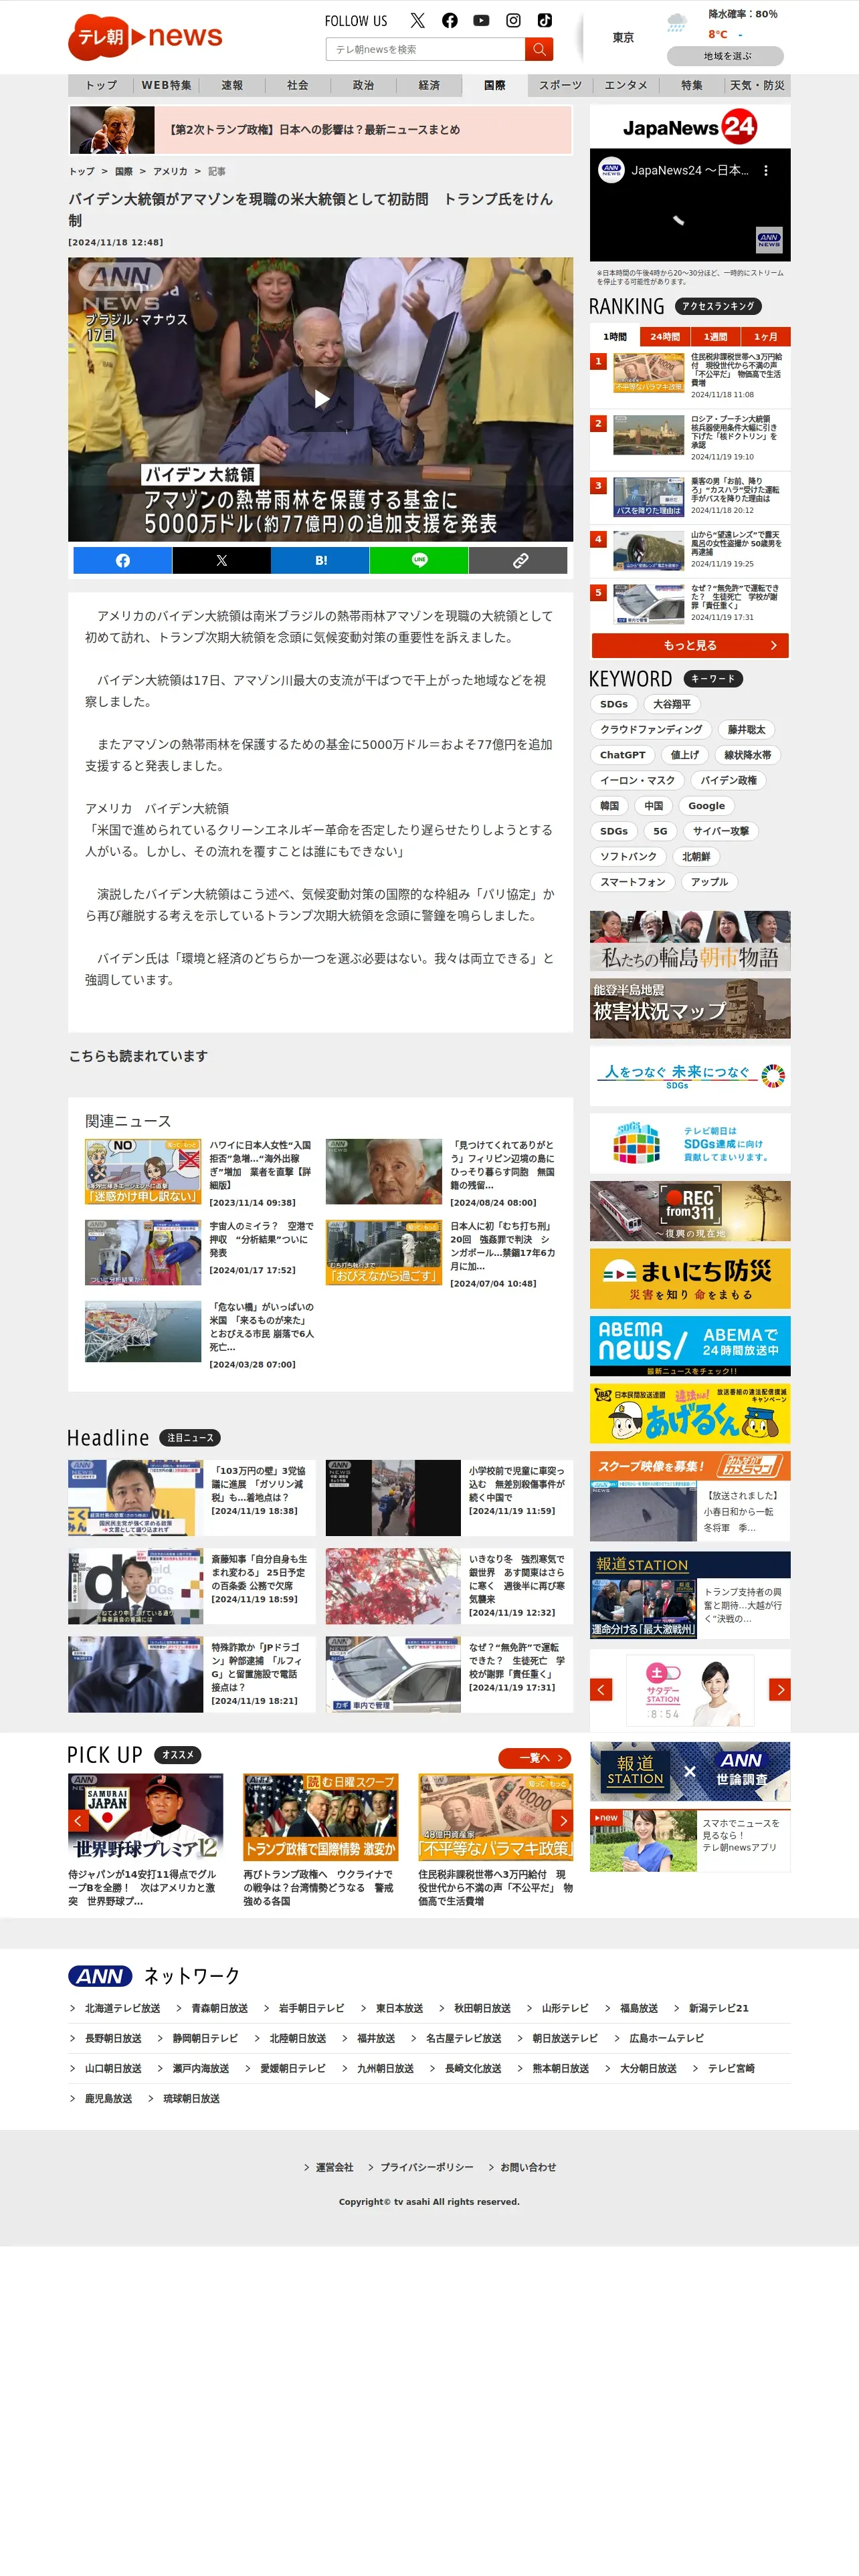
Task: Switch ranking to 1ヶ月 tab
Action: click(x=766, y=336)
